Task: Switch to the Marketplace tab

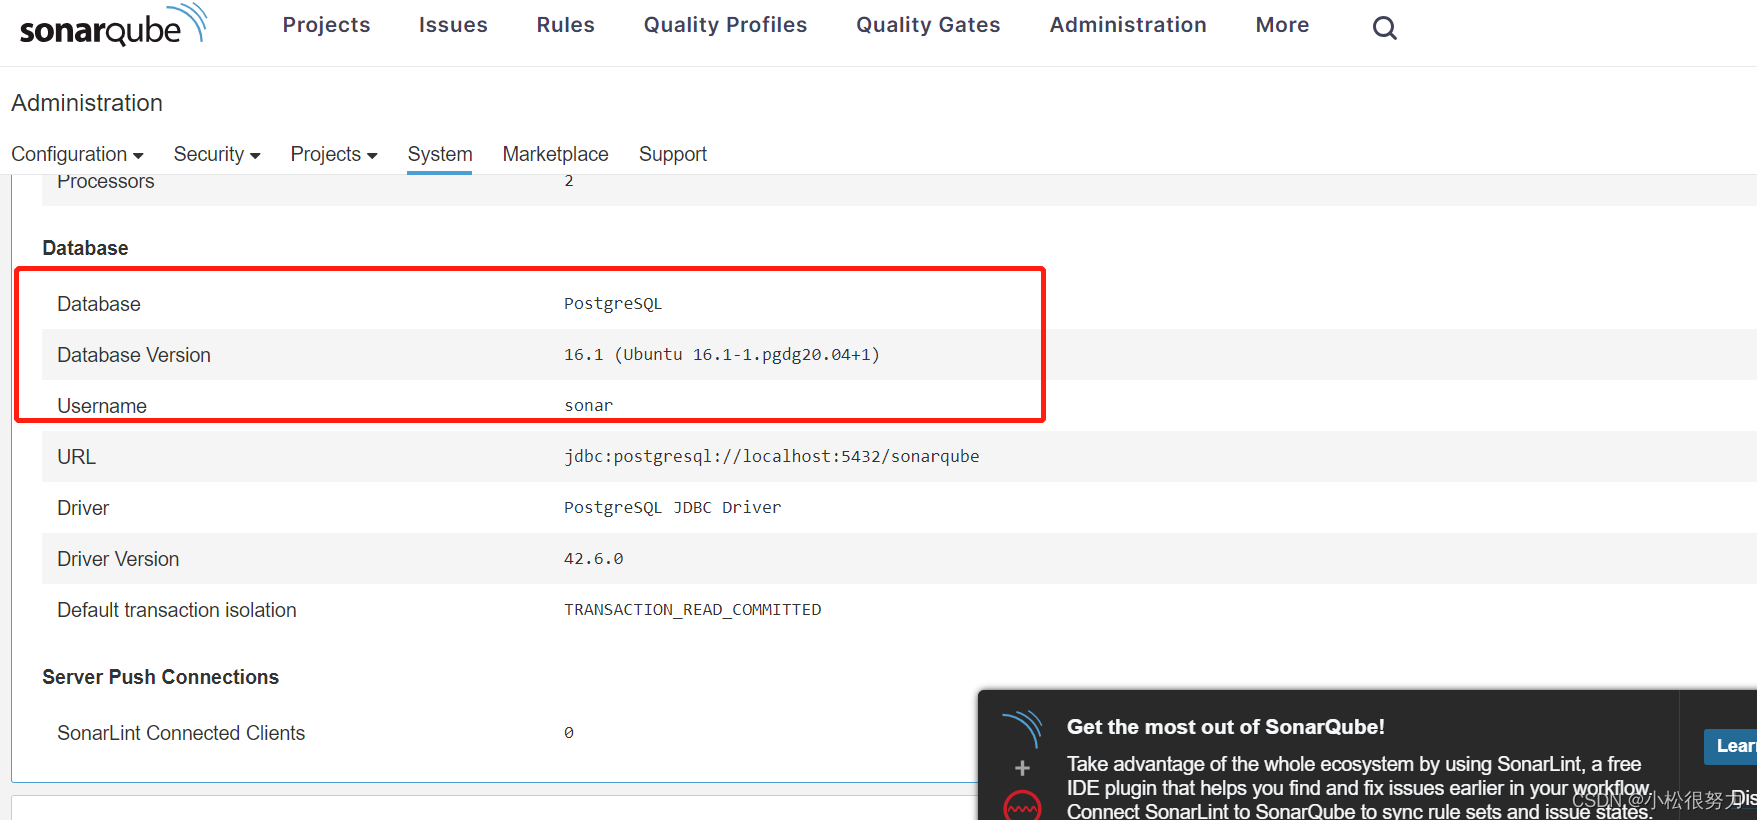Action: click(555, 154)
